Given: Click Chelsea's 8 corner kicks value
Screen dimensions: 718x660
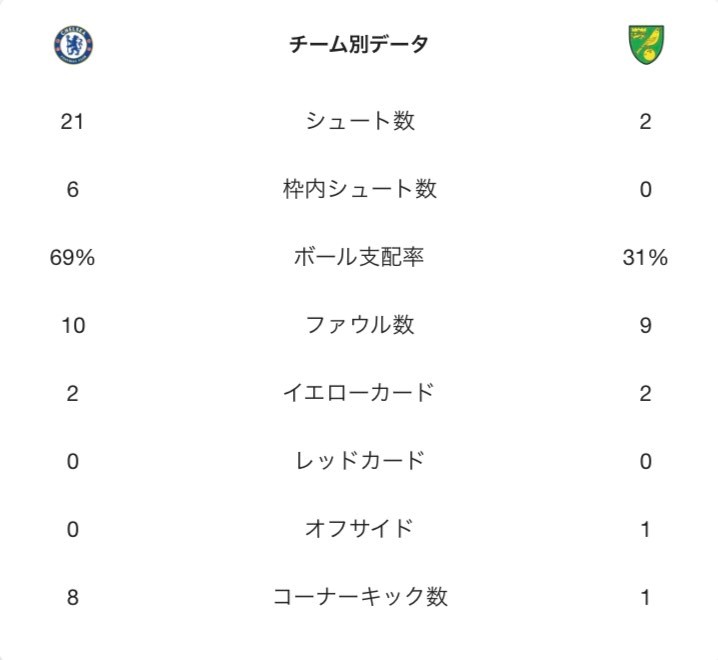Looking at the screenshot, I should 73,597.
